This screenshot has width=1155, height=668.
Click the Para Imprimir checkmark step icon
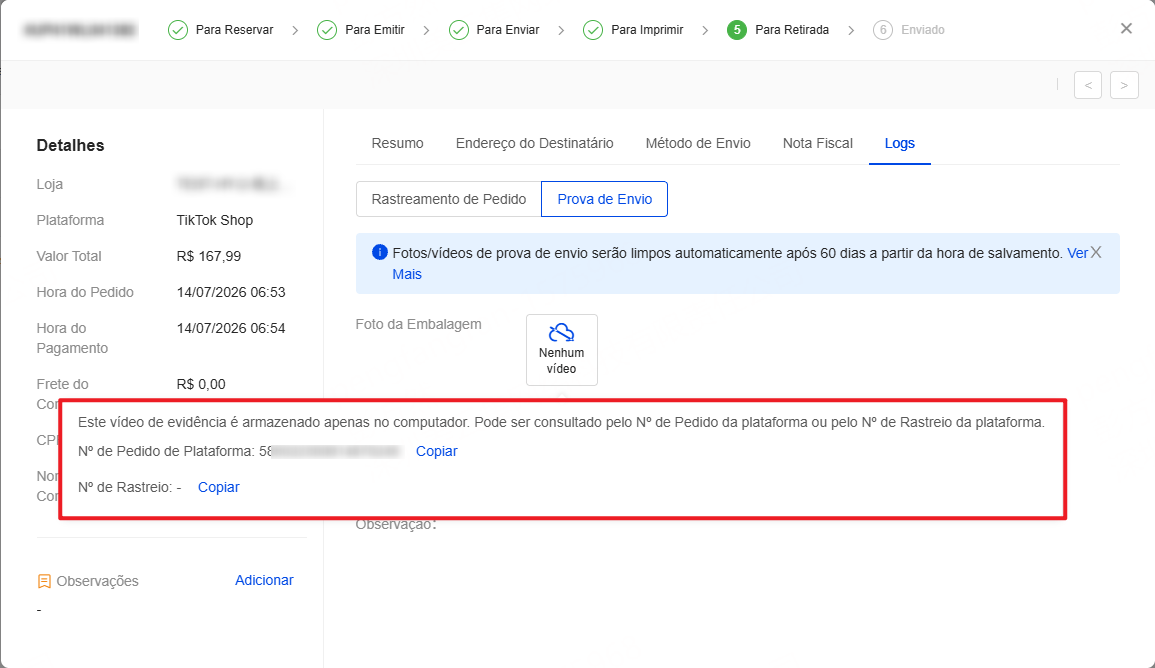[x=593, y=30]
